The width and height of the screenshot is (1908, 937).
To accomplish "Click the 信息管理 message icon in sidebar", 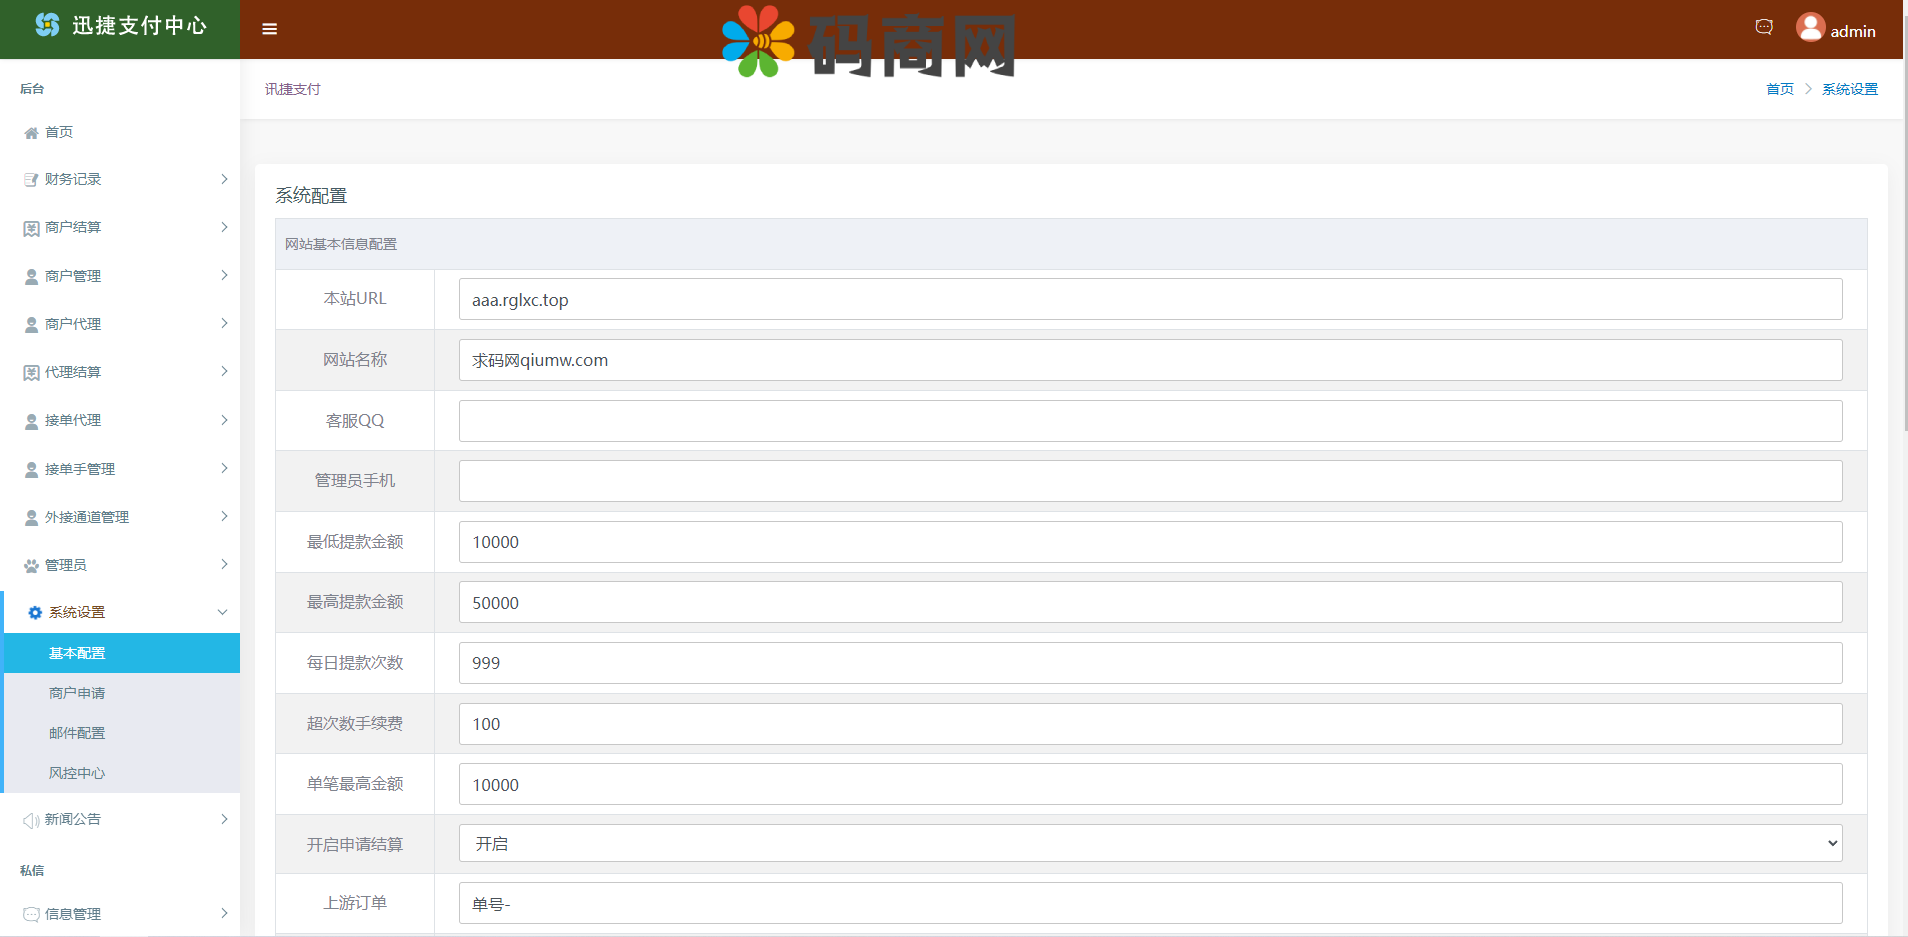I will click(x=31, y=914).
